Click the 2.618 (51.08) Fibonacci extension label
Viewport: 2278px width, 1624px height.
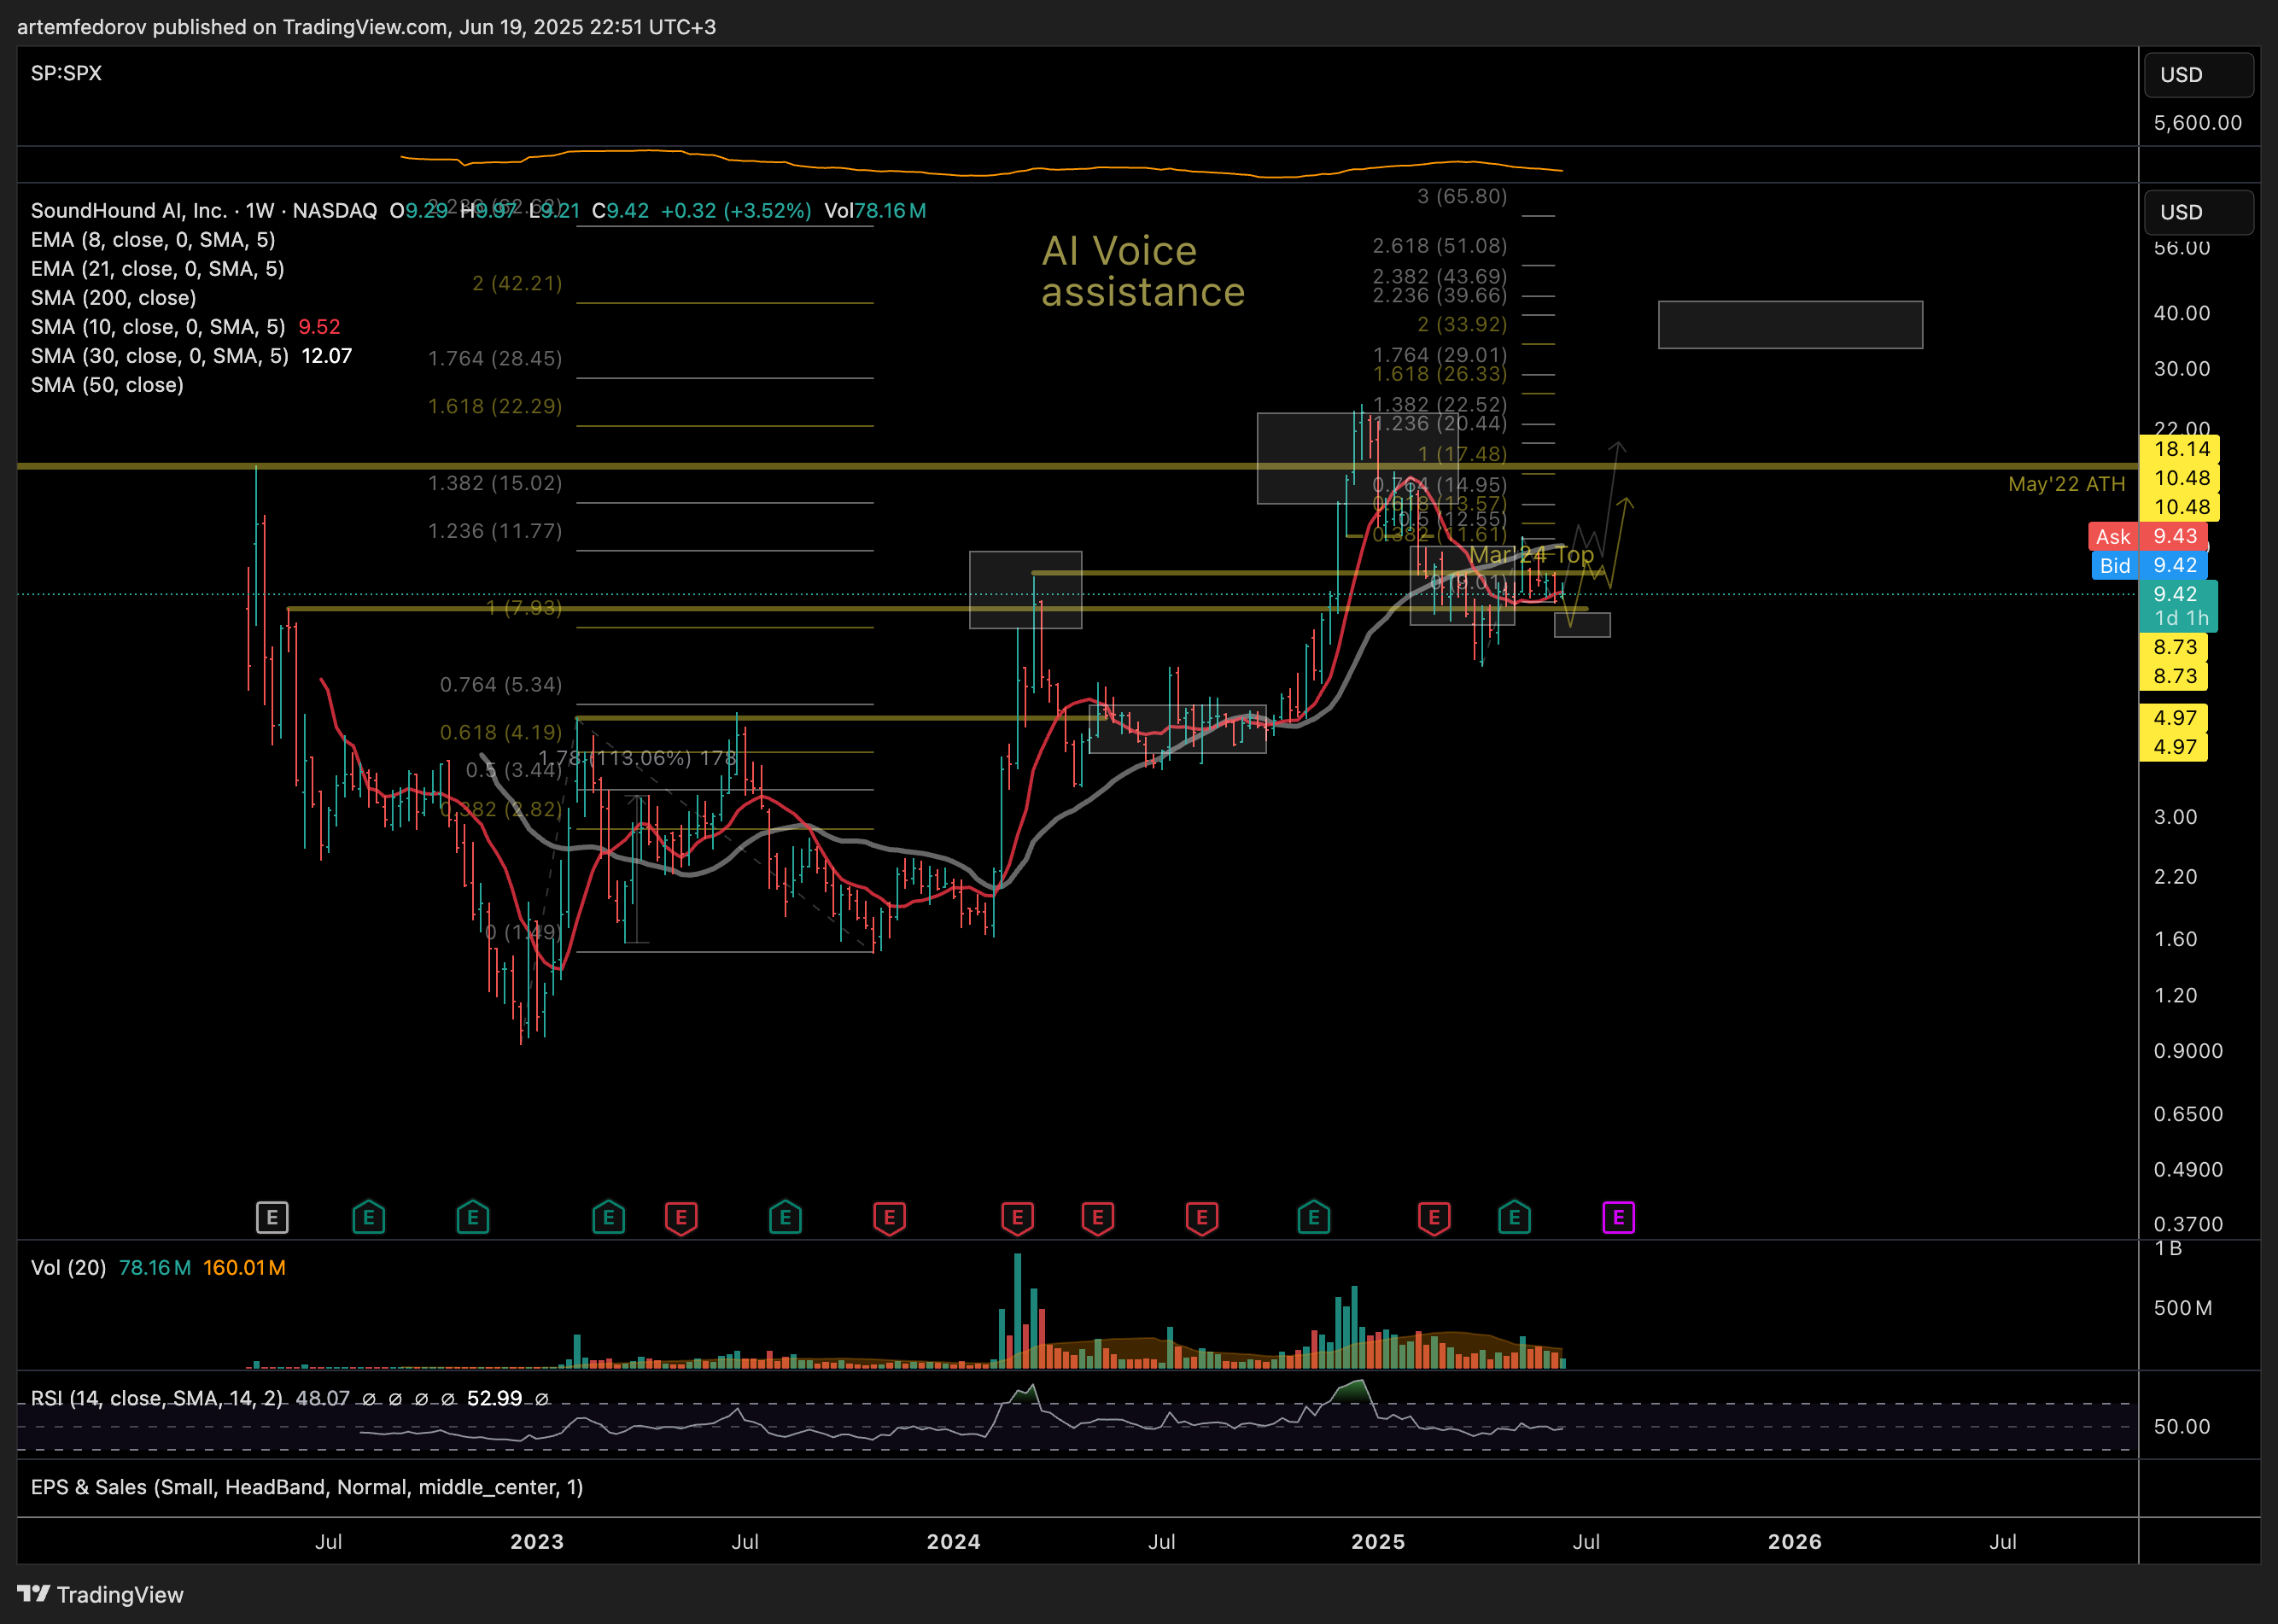(x=1440, y=245)
